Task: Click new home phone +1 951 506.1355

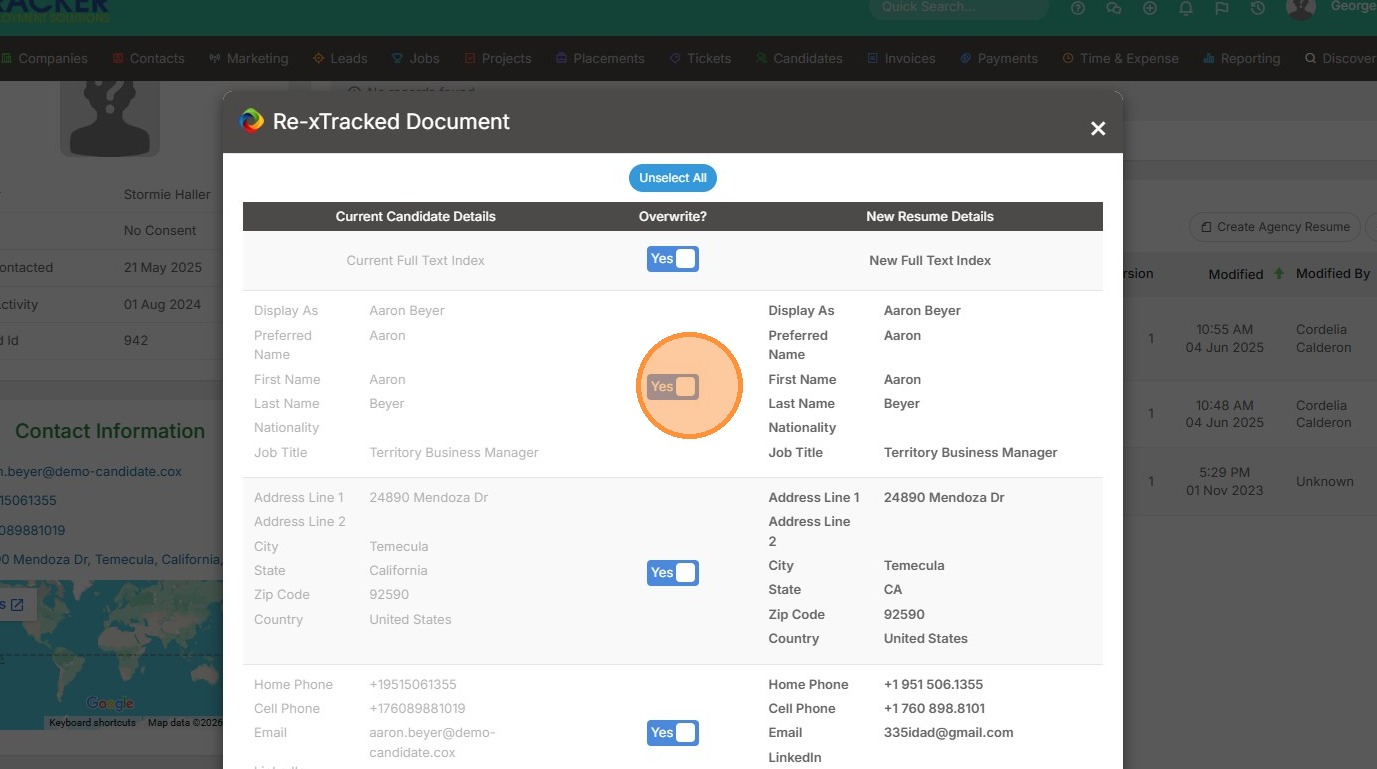Action: point(933,684)
